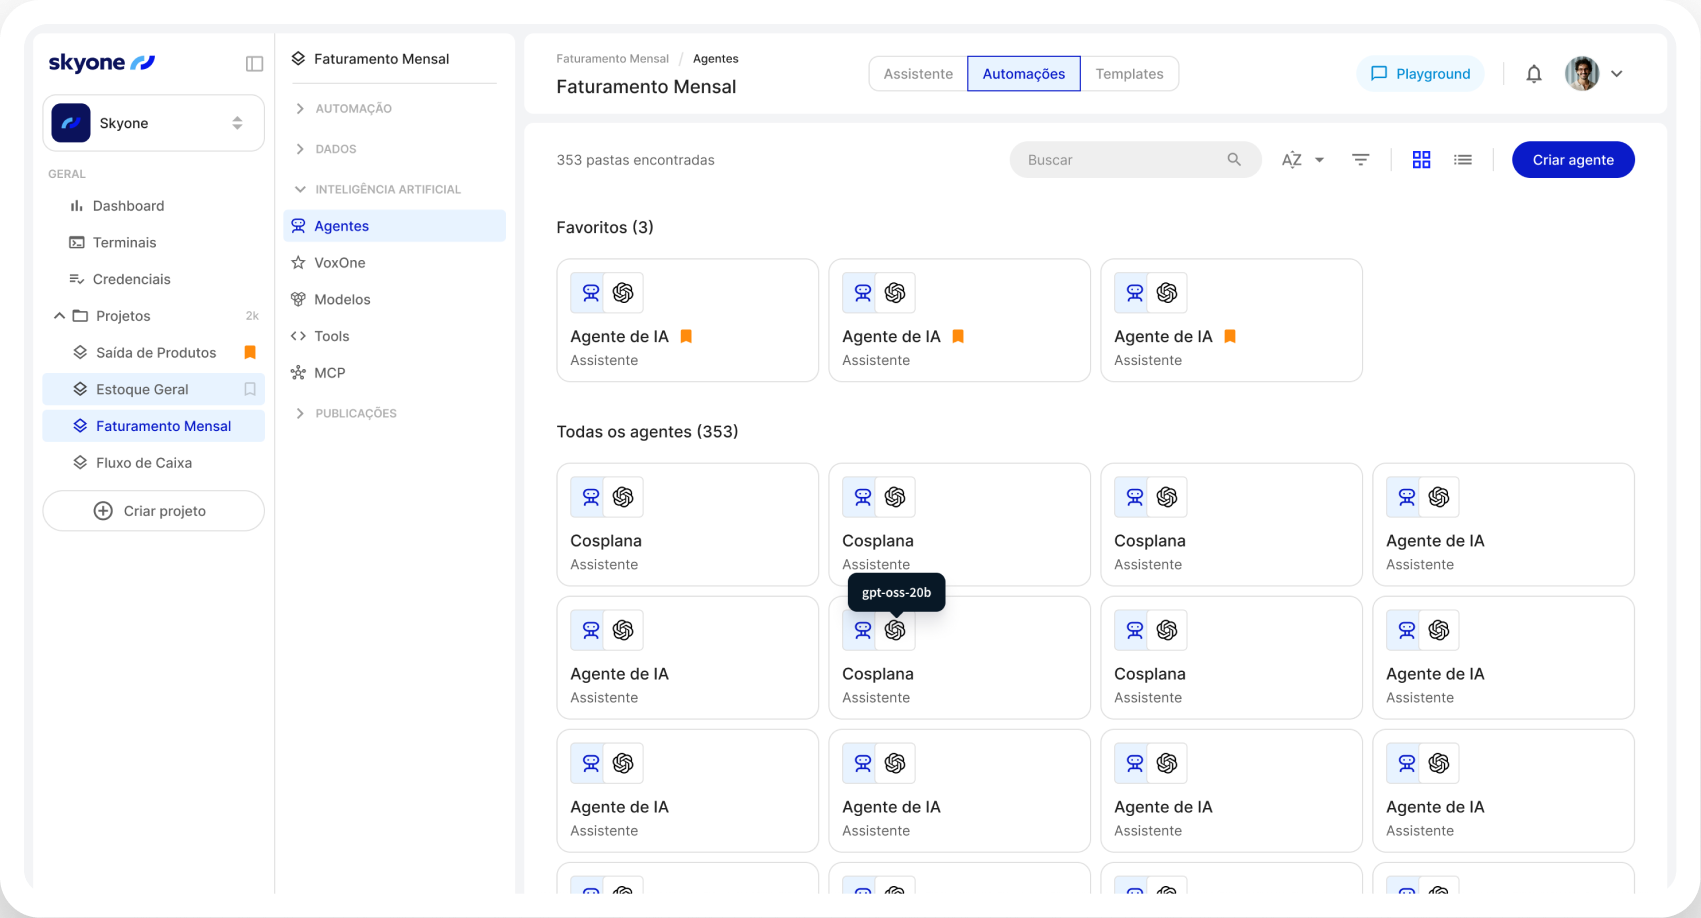Click the Criar projeto button
The image size is (1701, 918).
tap(153, 511)
